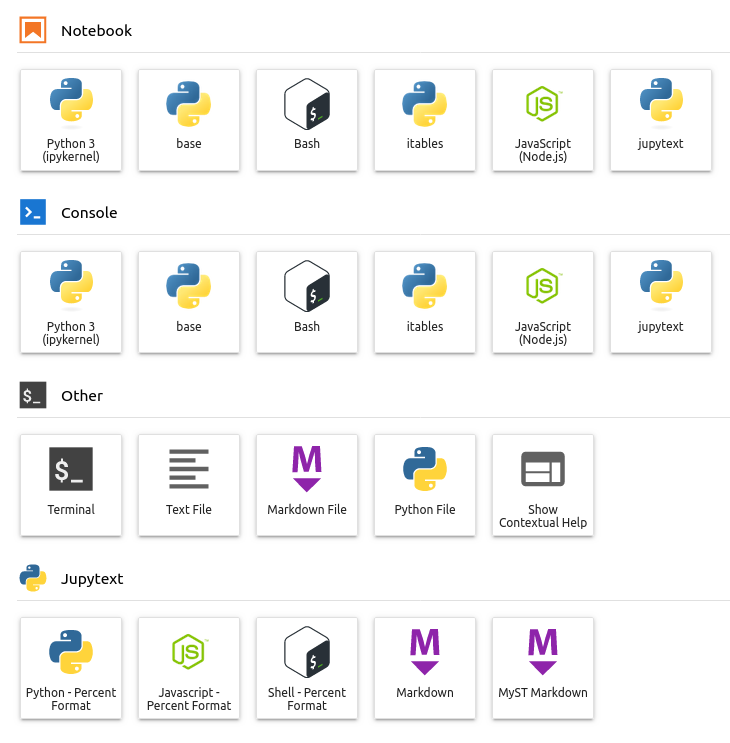
Task: Click the Console section title
Action: [89, 213]
